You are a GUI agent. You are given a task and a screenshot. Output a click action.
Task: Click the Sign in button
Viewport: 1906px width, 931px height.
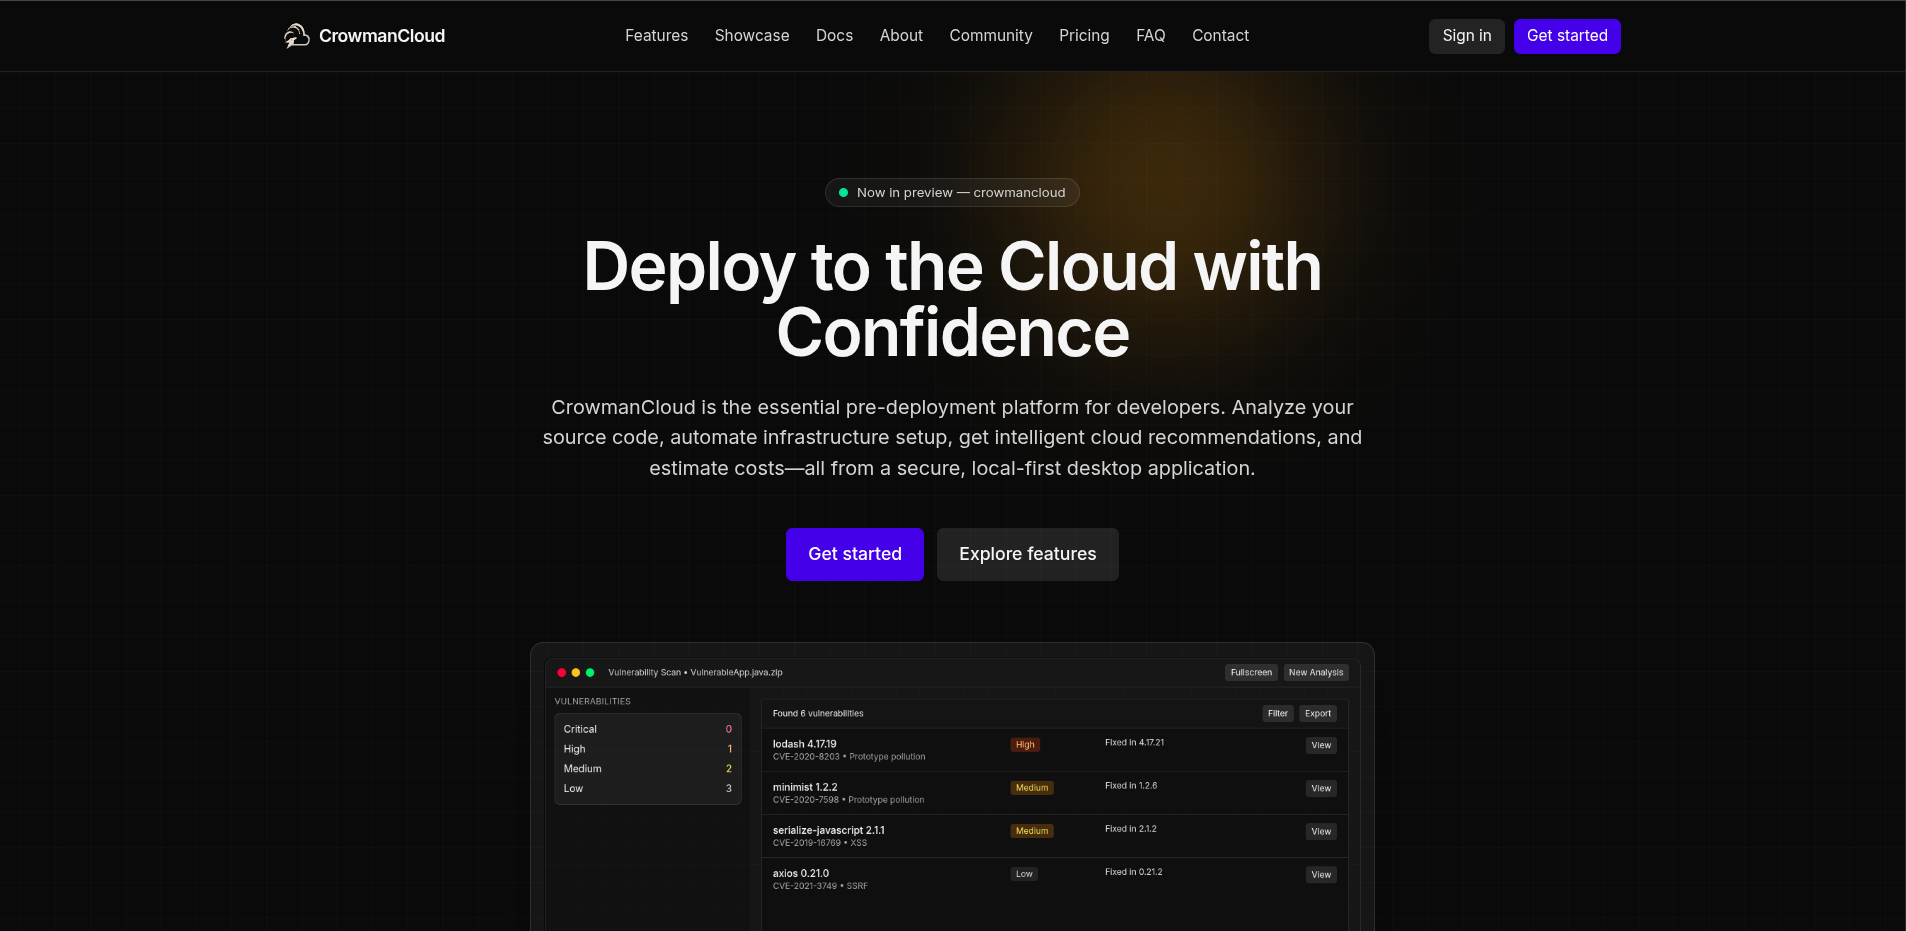tap(1466, 36)
